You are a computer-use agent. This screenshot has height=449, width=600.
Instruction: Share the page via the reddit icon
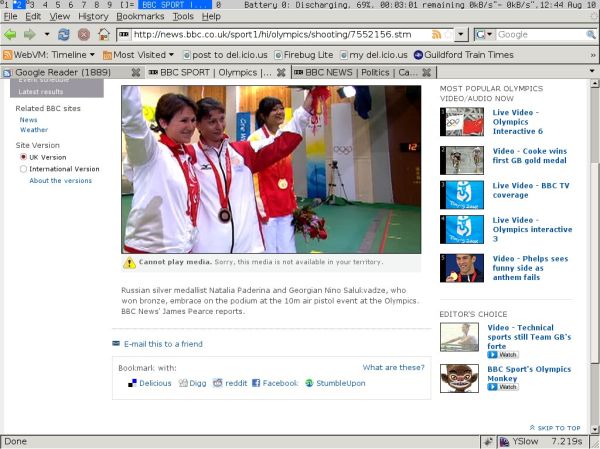tap(218, 383)
